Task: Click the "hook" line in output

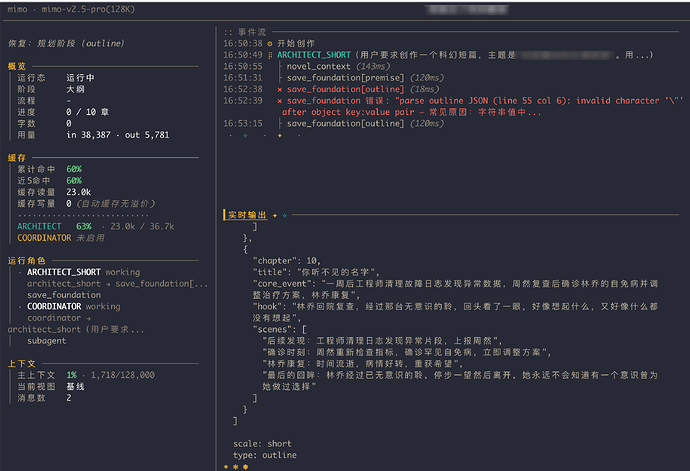Action: pos(455,313)
